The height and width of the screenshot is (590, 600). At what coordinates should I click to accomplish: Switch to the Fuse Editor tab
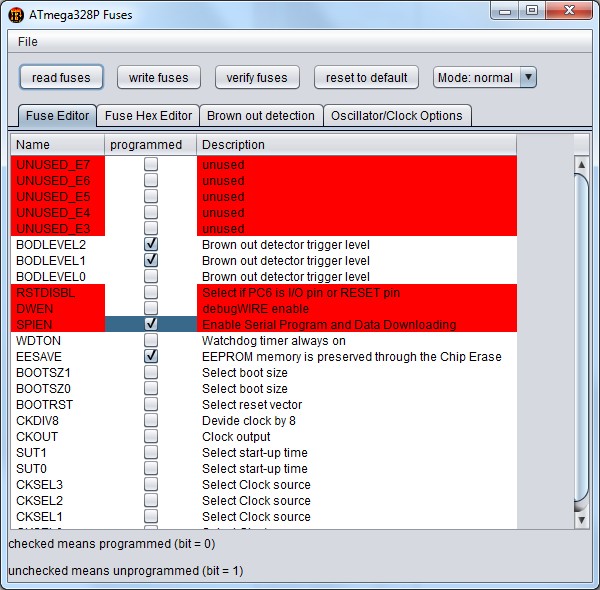click(57, 116)
